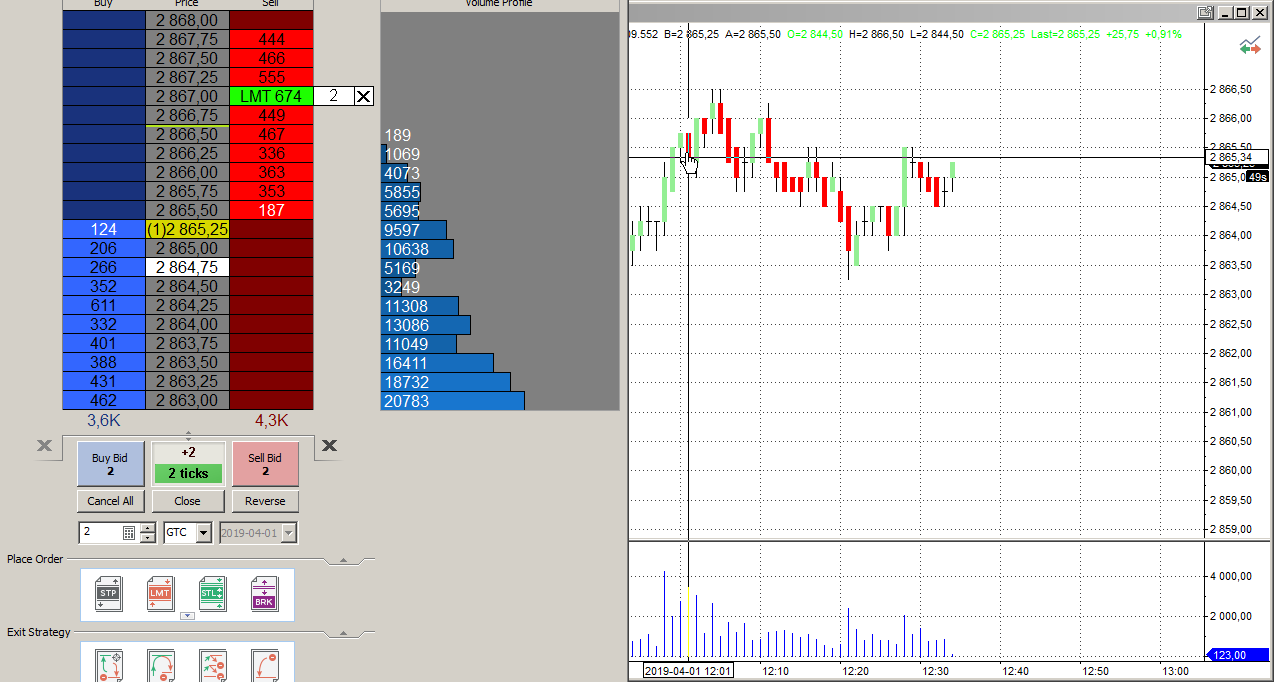The image size is (1274, 682).
Task: Select the STL stop-limit order icon
Action: [212, 592]
